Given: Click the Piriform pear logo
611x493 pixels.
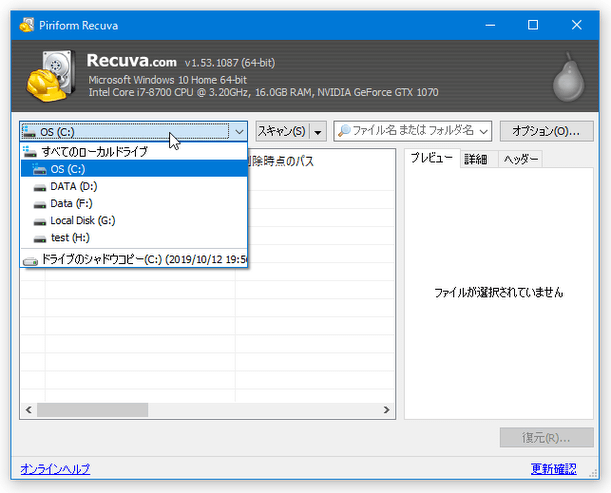Looking at the screenshot, I should 568,77.
